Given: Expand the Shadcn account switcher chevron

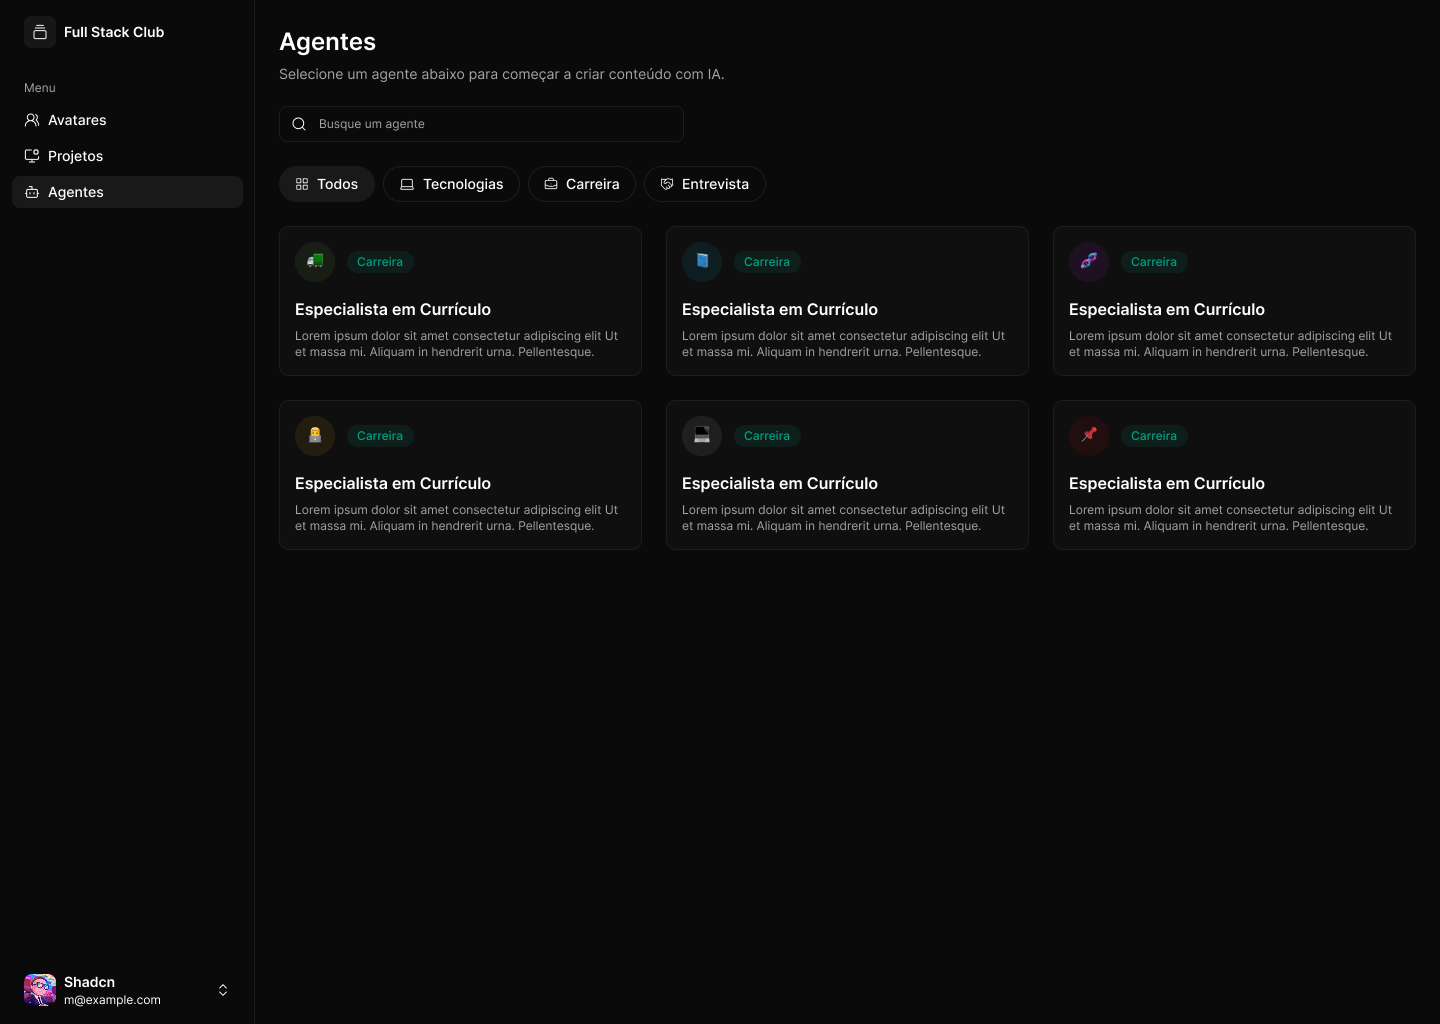Looking at the screenshot, I should 223,990.
